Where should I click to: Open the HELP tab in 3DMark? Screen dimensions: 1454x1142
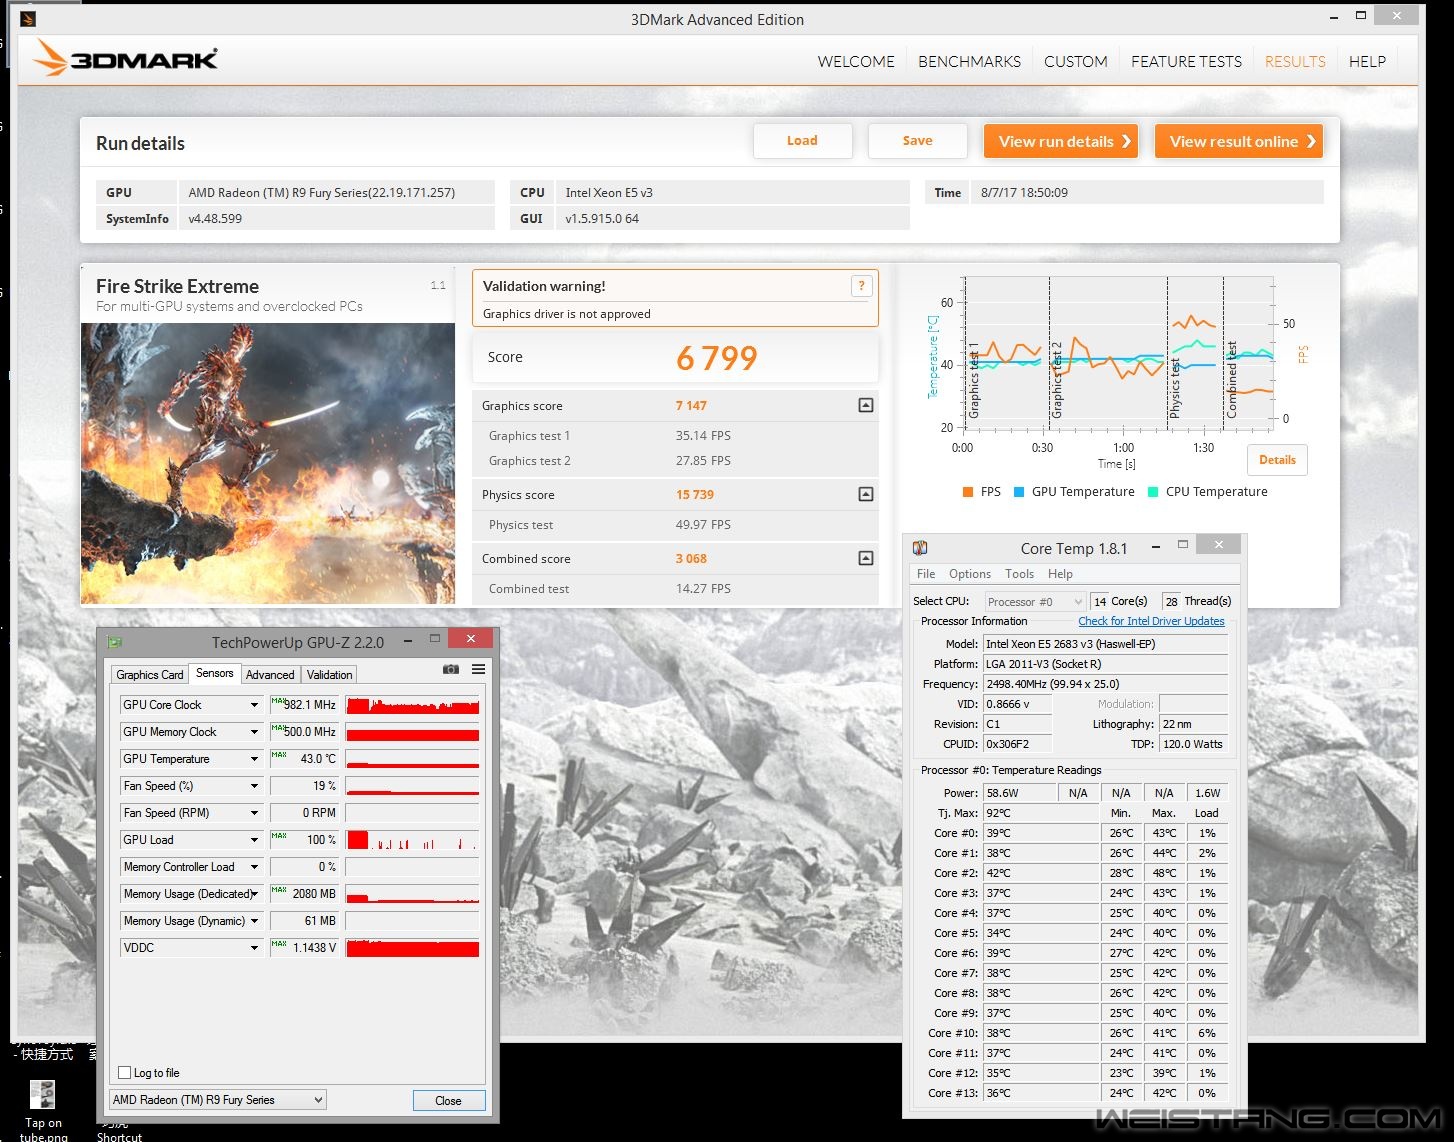(x=1367, y=61)
